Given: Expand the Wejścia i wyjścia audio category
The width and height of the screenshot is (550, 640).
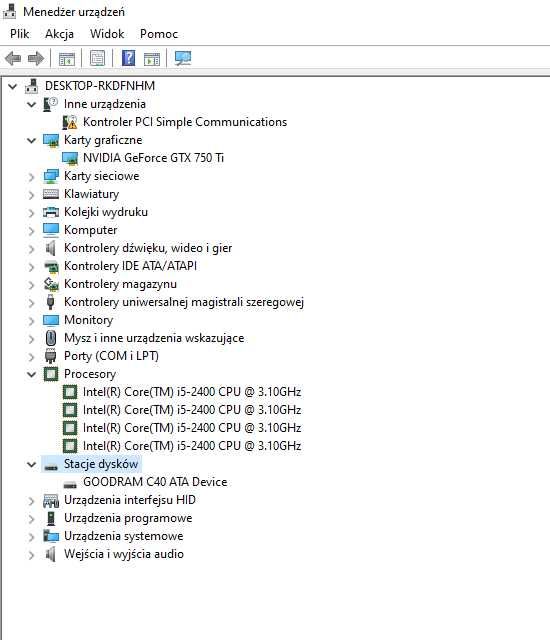Looking at the screenshot, I should pos(31,555).
